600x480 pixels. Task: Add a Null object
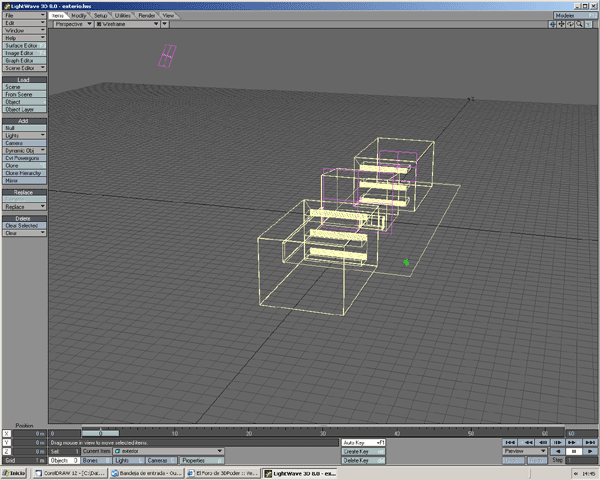(x=24, y=128)
